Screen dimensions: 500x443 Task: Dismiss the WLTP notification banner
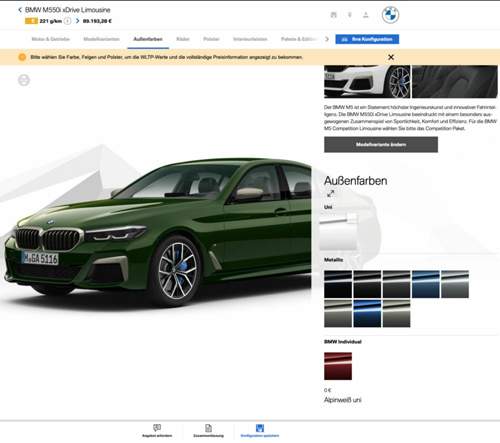click(x=391, y=57)
